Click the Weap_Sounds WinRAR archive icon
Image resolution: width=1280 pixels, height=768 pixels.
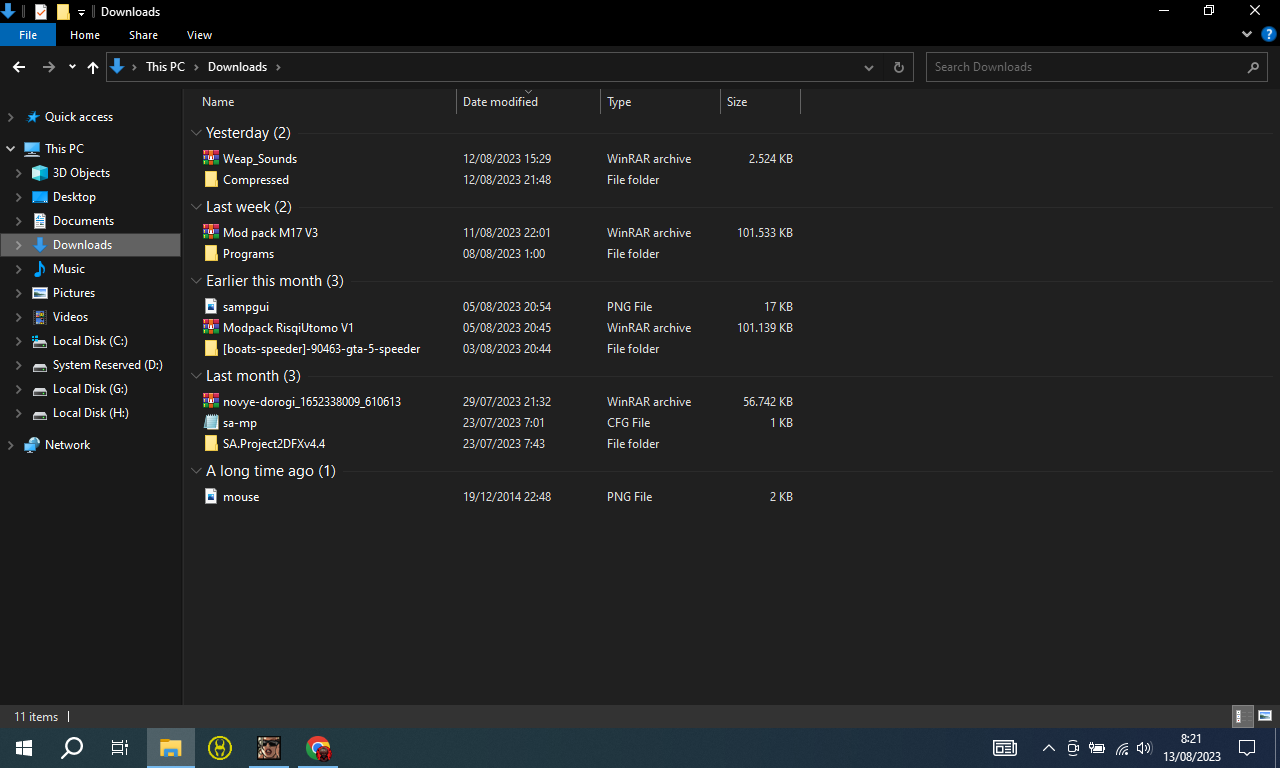pyautogui.click(x=211, y=158)
